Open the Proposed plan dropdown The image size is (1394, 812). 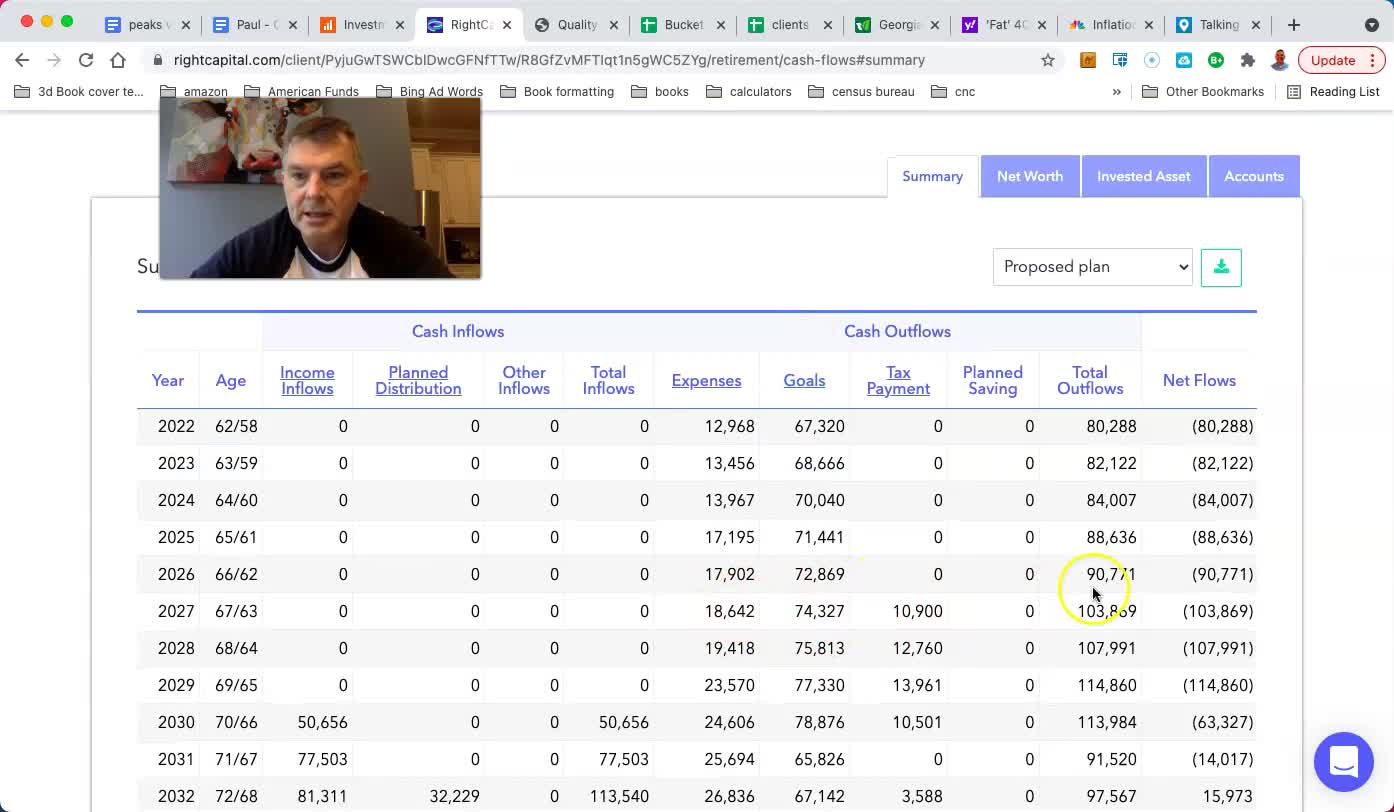(1092, 267)
